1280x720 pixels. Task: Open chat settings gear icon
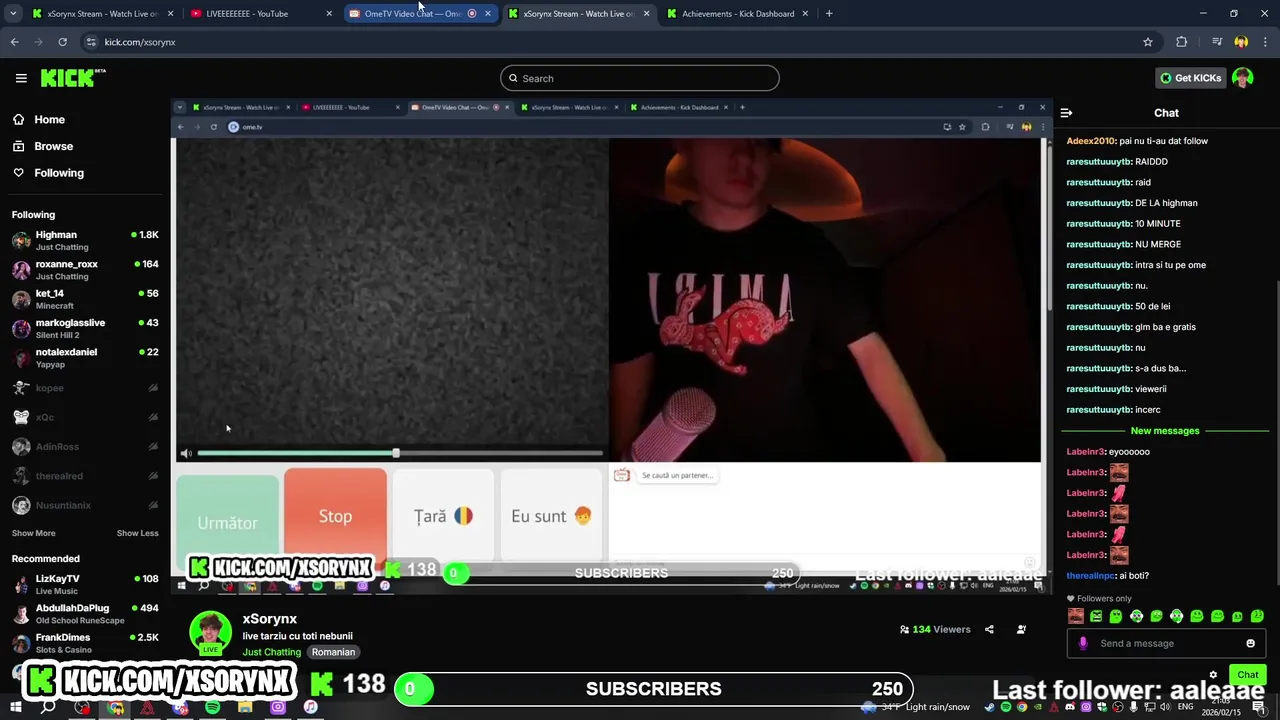coord(1213,675)
